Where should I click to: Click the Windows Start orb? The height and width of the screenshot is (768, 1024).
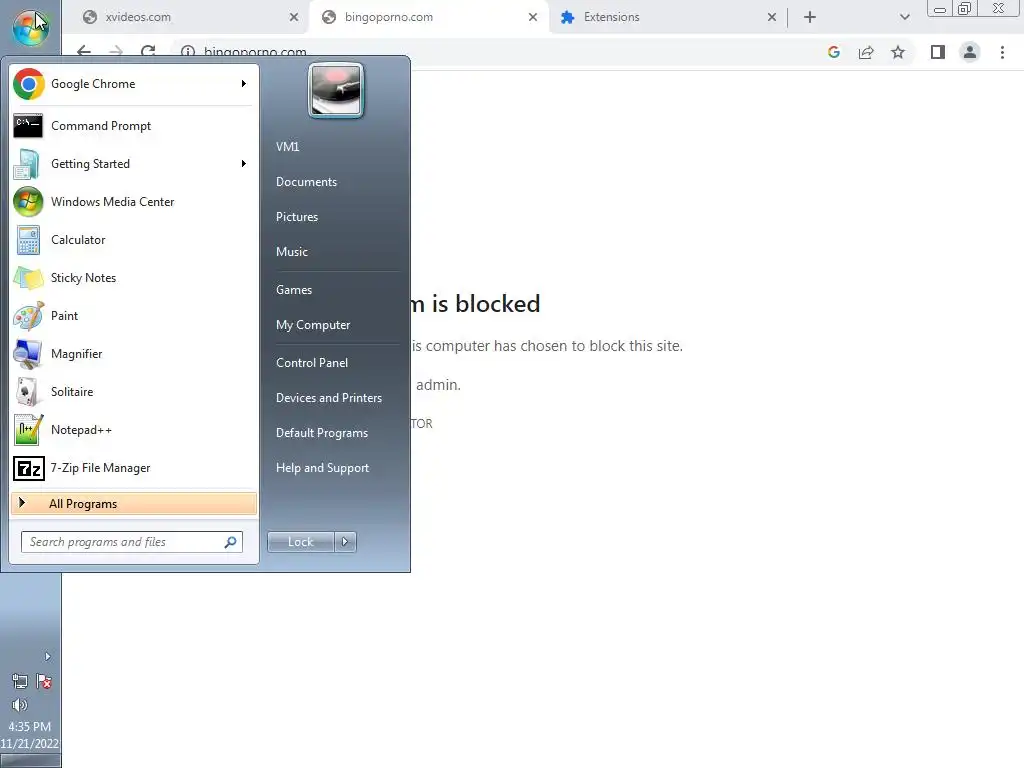tap(30, 28)
